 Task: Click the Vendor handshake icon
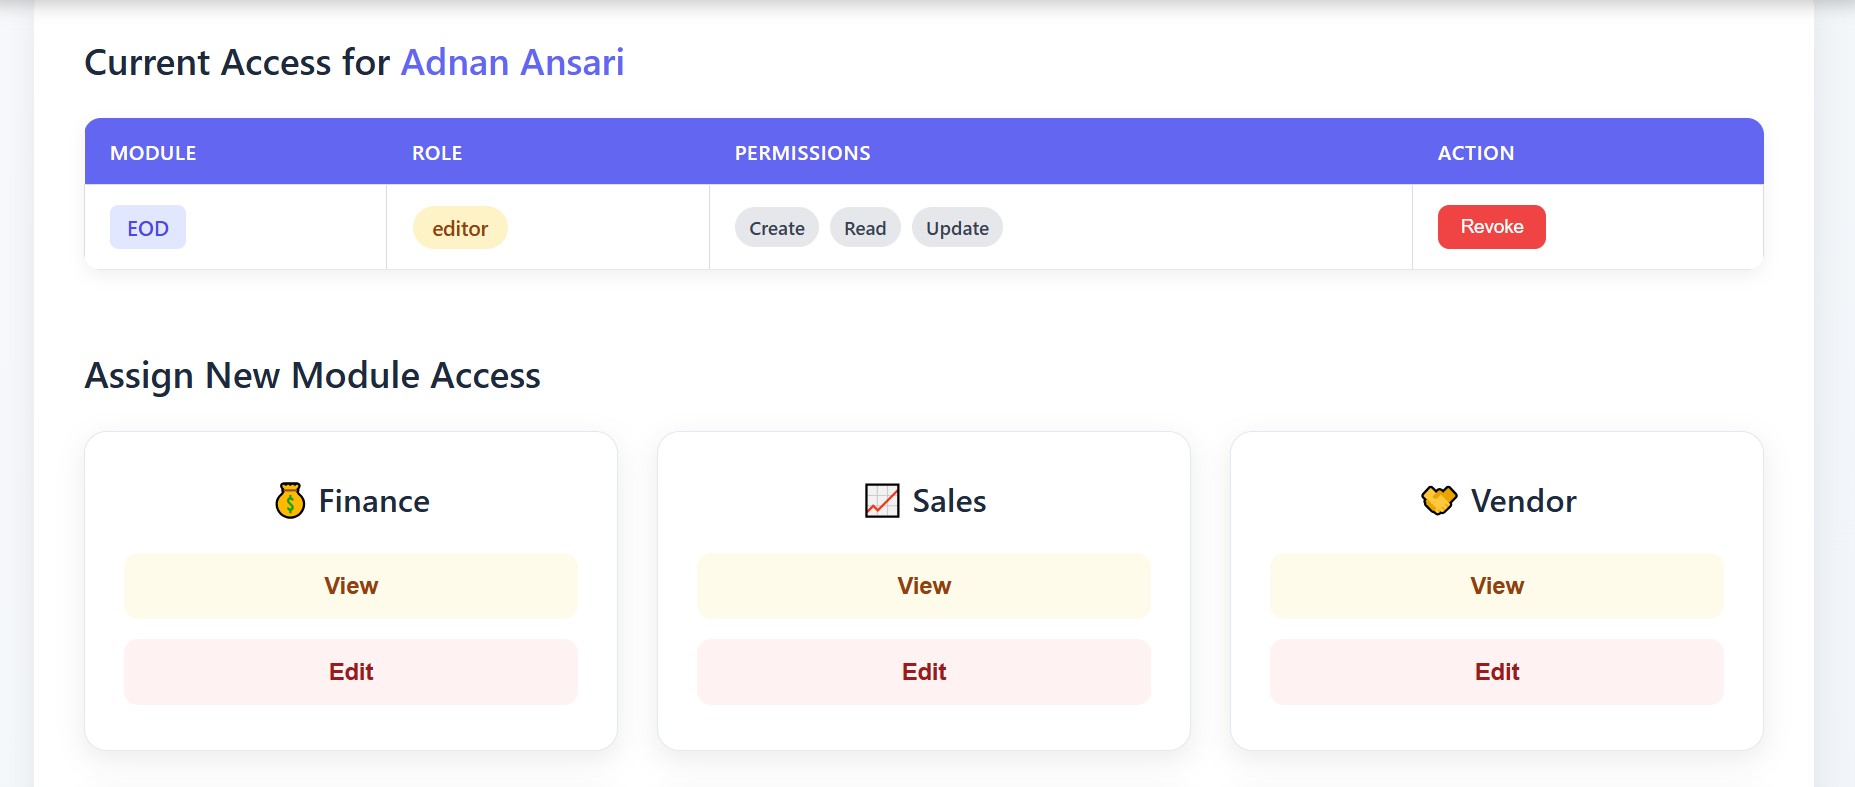click(x=1439, y=500)
